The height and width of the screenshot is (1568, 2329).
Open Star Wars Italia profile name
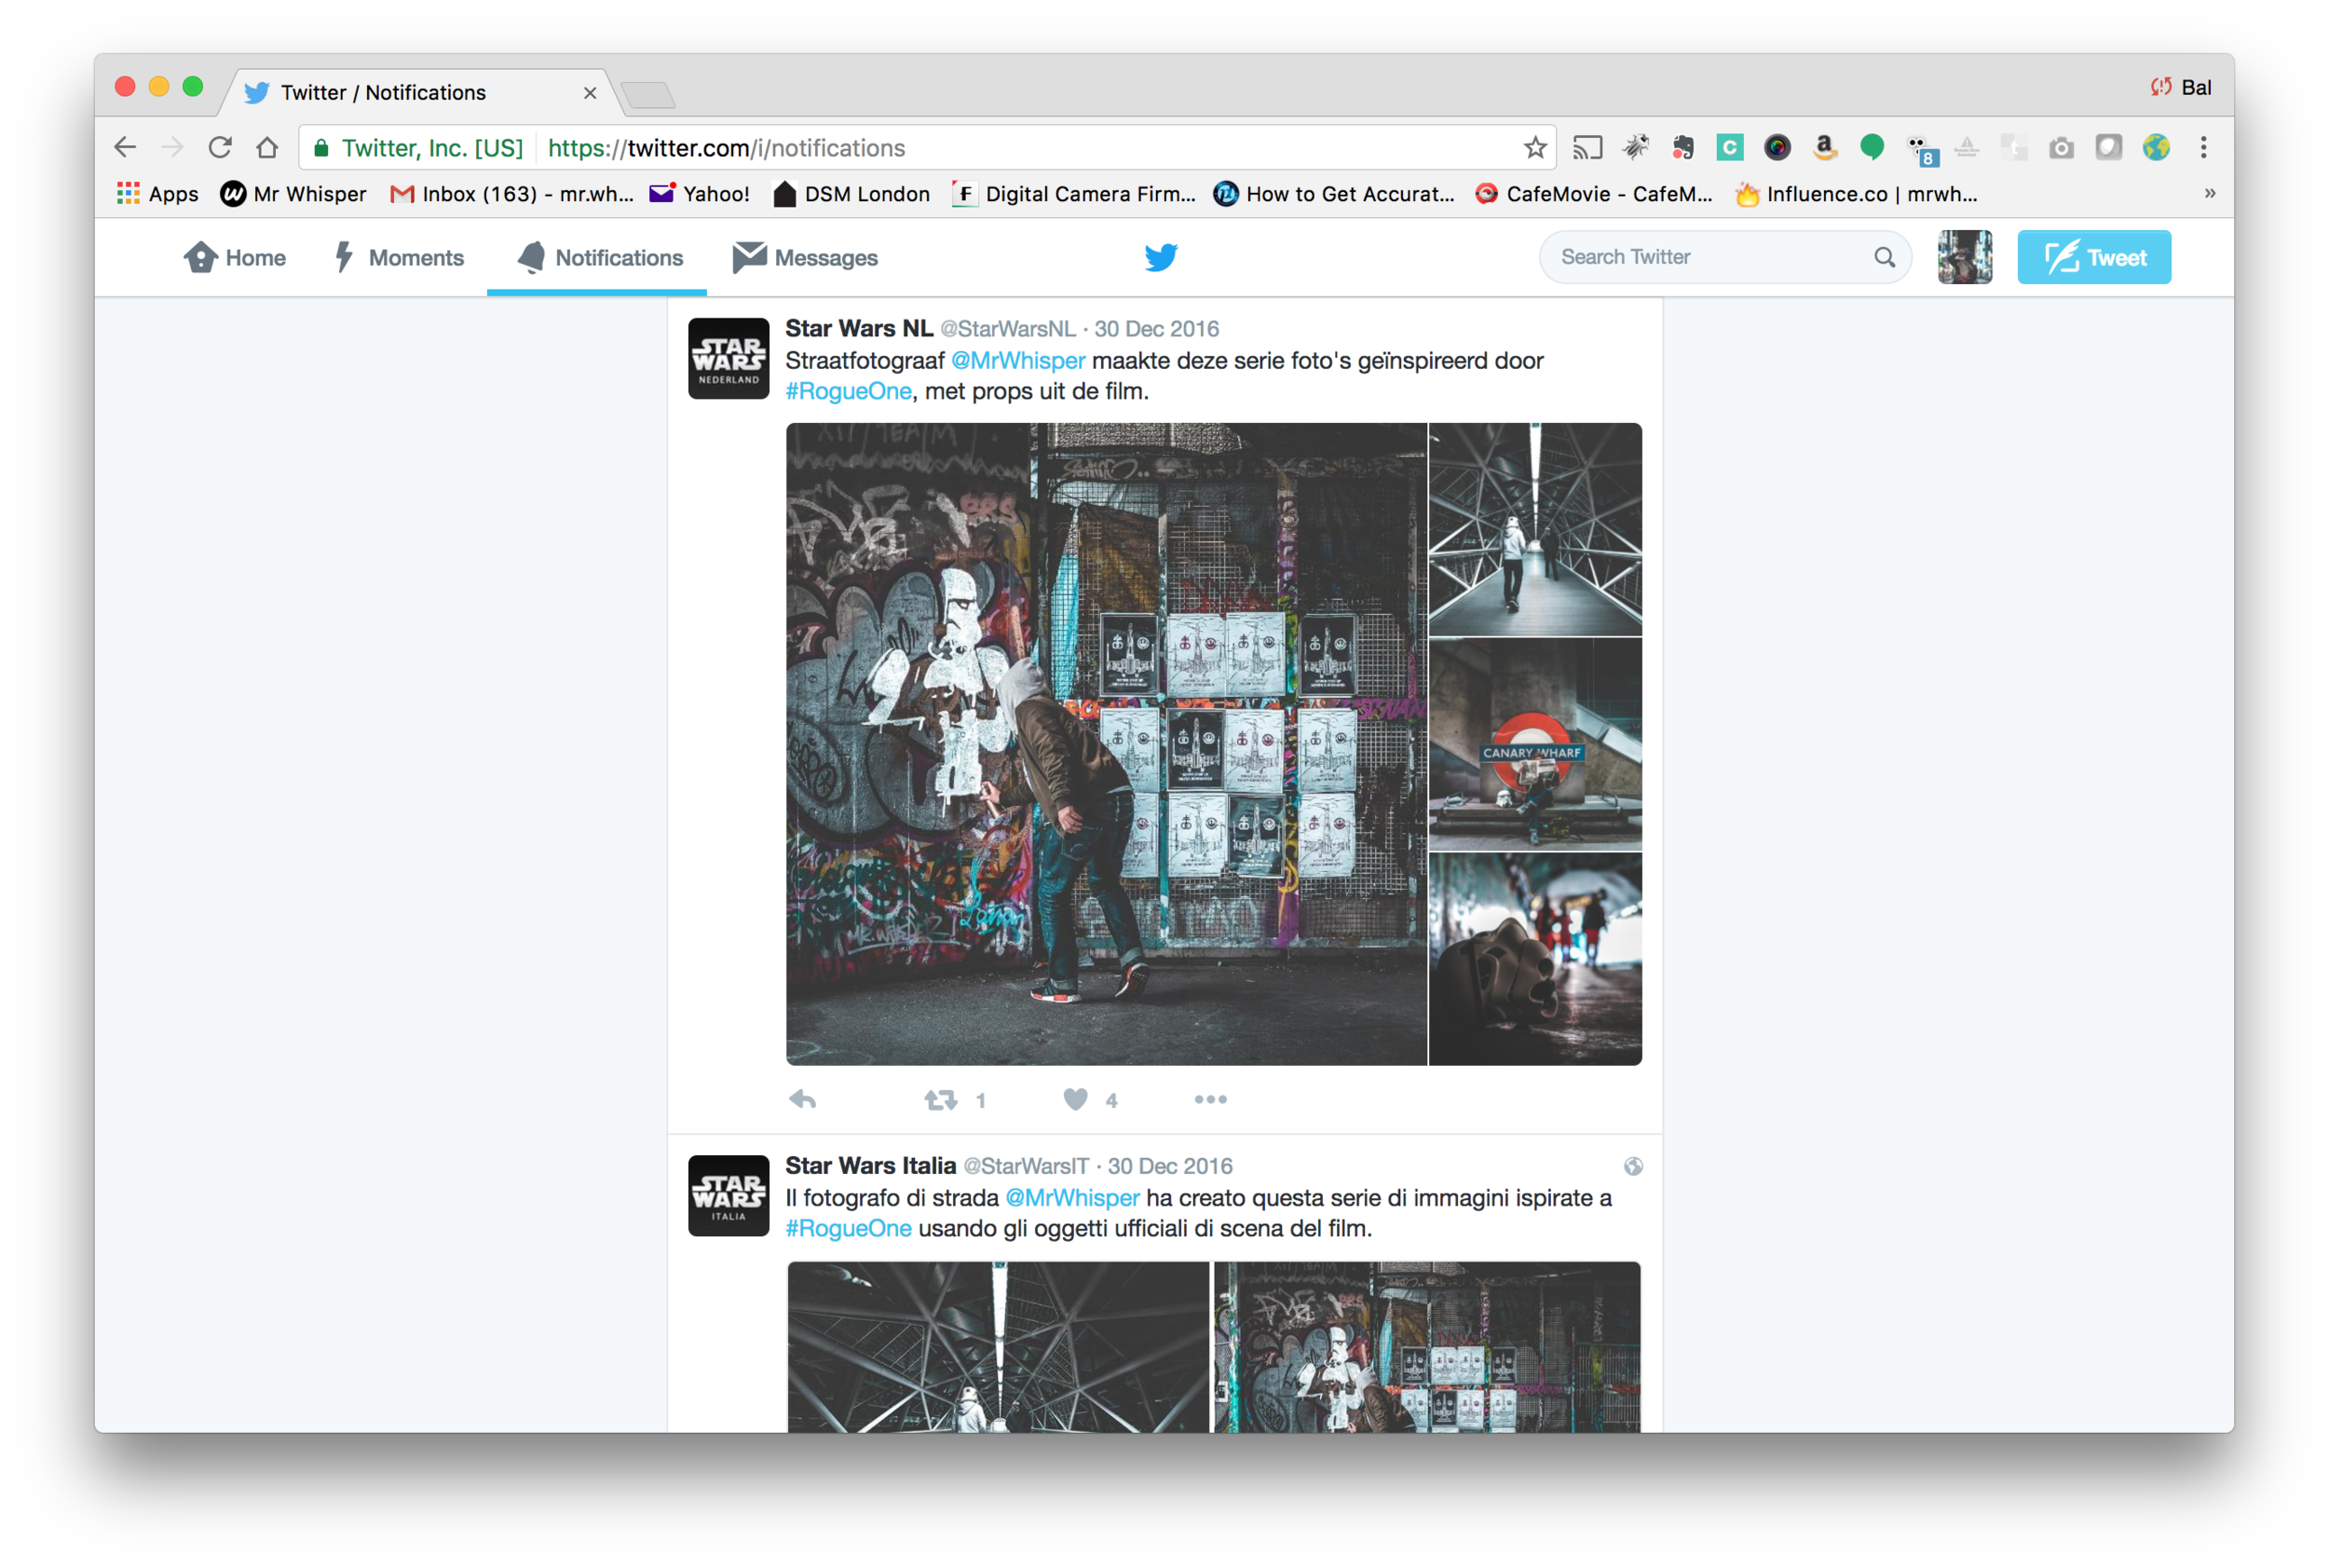tap(870, 1166)
